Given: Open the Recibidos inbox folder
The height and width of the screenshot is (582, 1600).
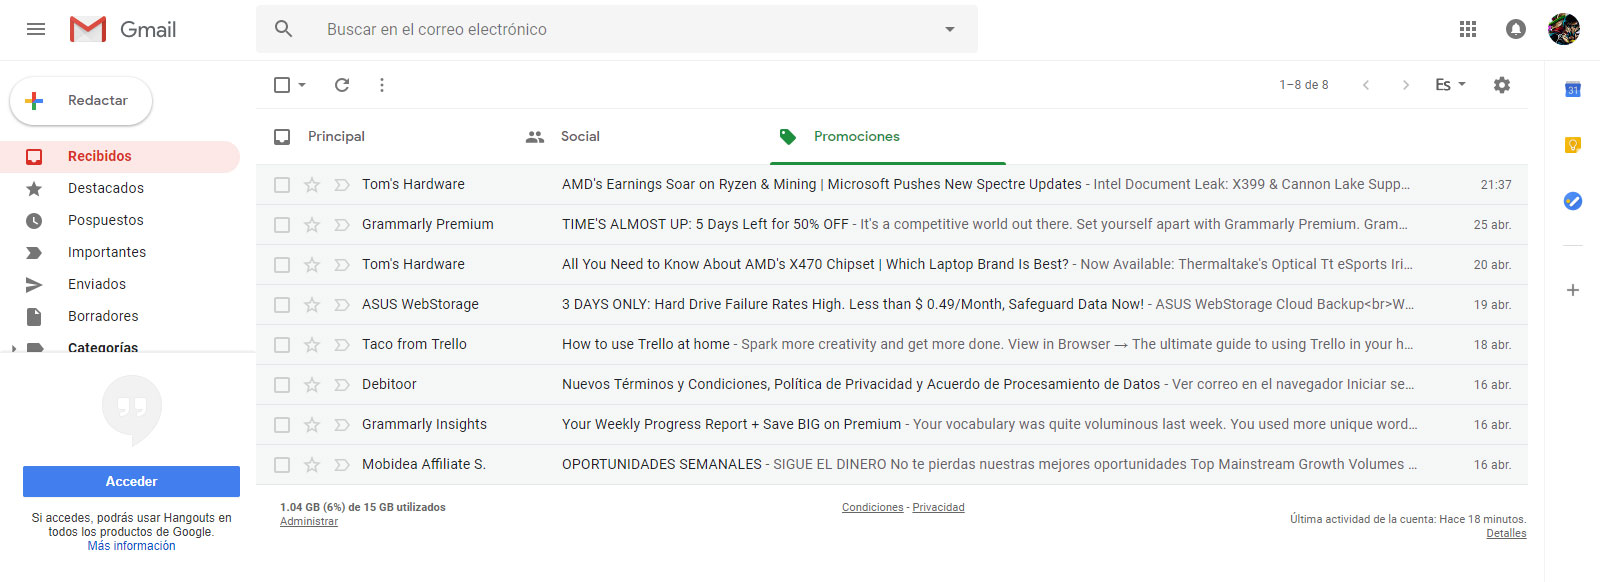Looking at the screenshot, I should point(120,156).
